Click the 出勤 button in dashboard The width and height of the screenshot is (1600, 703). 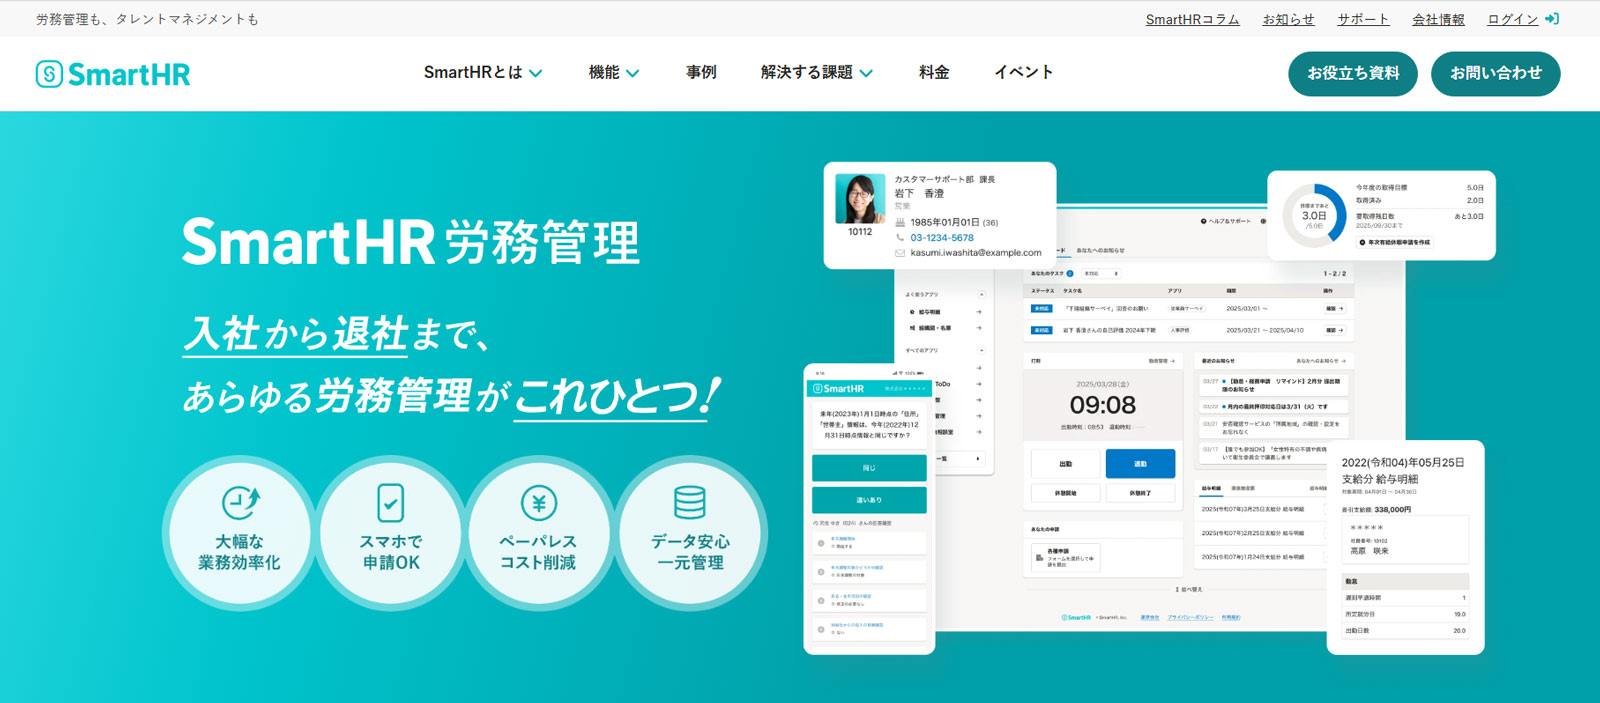coord(1066,464)
